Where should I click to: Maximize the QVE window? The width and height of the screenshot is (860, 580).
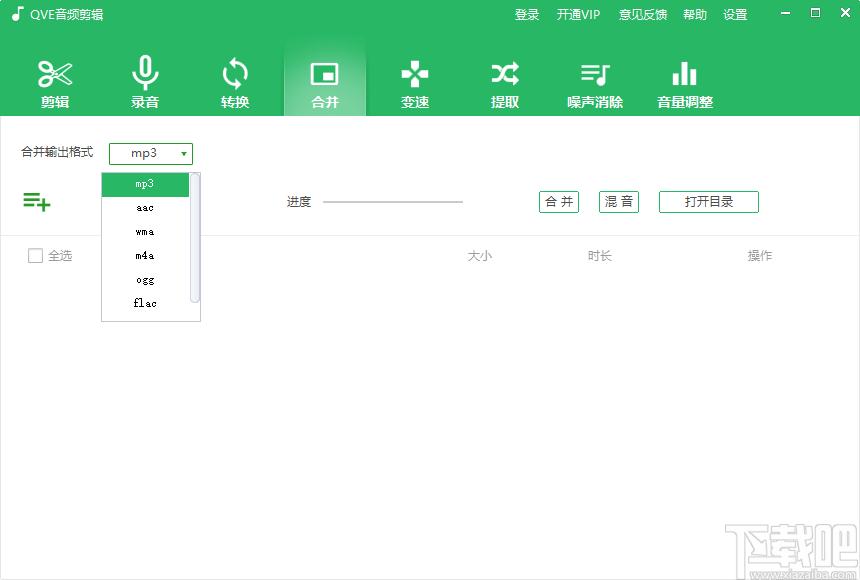click(816, 13)
